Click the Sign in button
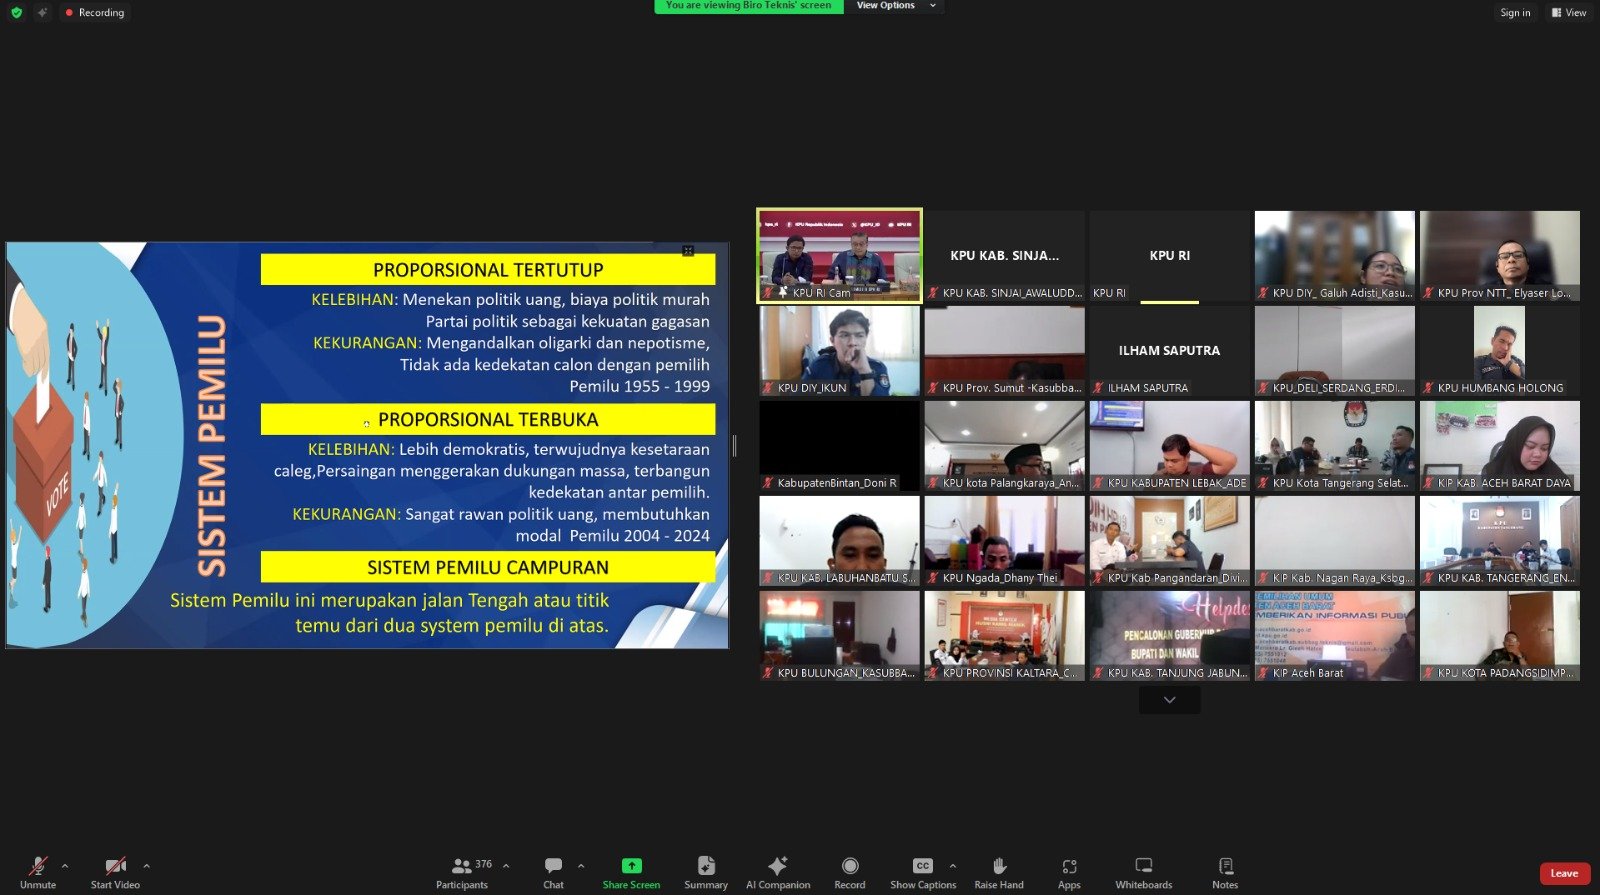 point(1515,13)
